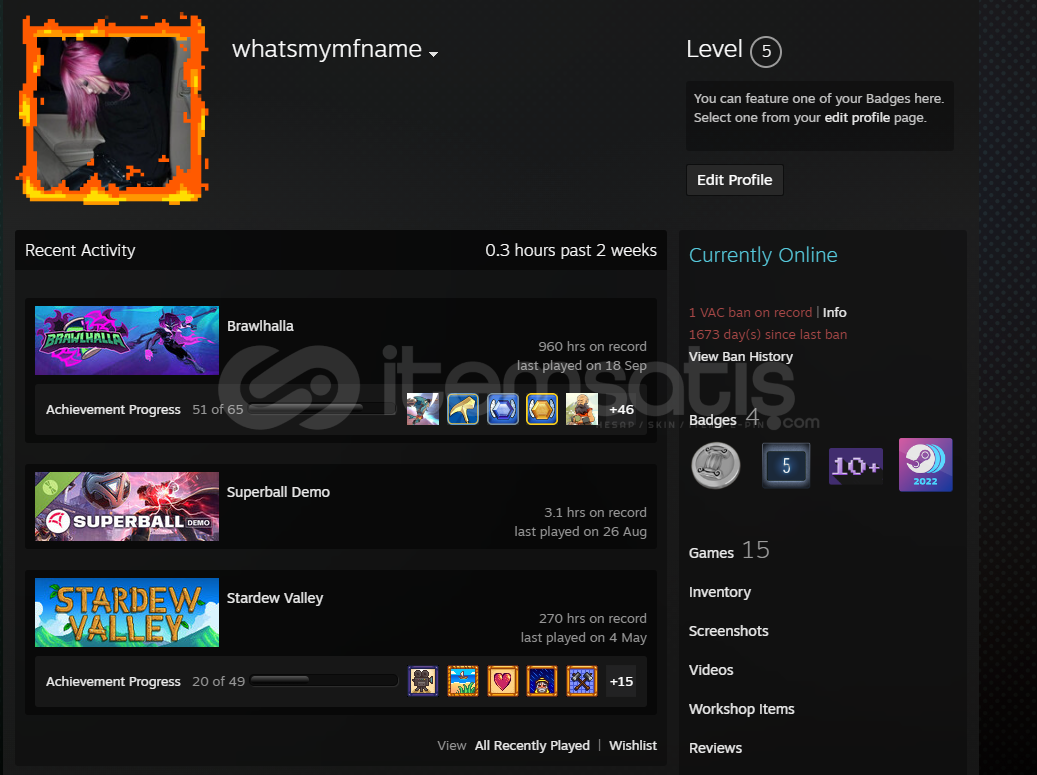Open the Stardew Valley title link
1037x775 pixels.
[x=275, y=598]
